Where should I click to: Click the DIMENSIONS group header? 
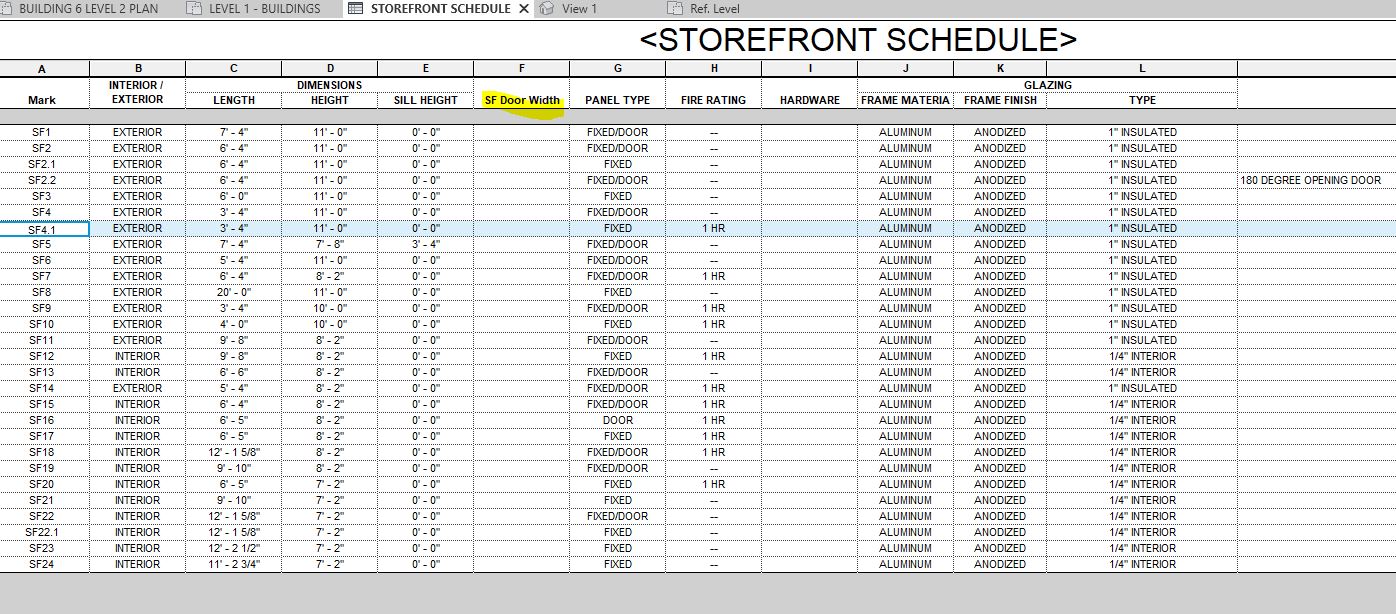point(329,85)
